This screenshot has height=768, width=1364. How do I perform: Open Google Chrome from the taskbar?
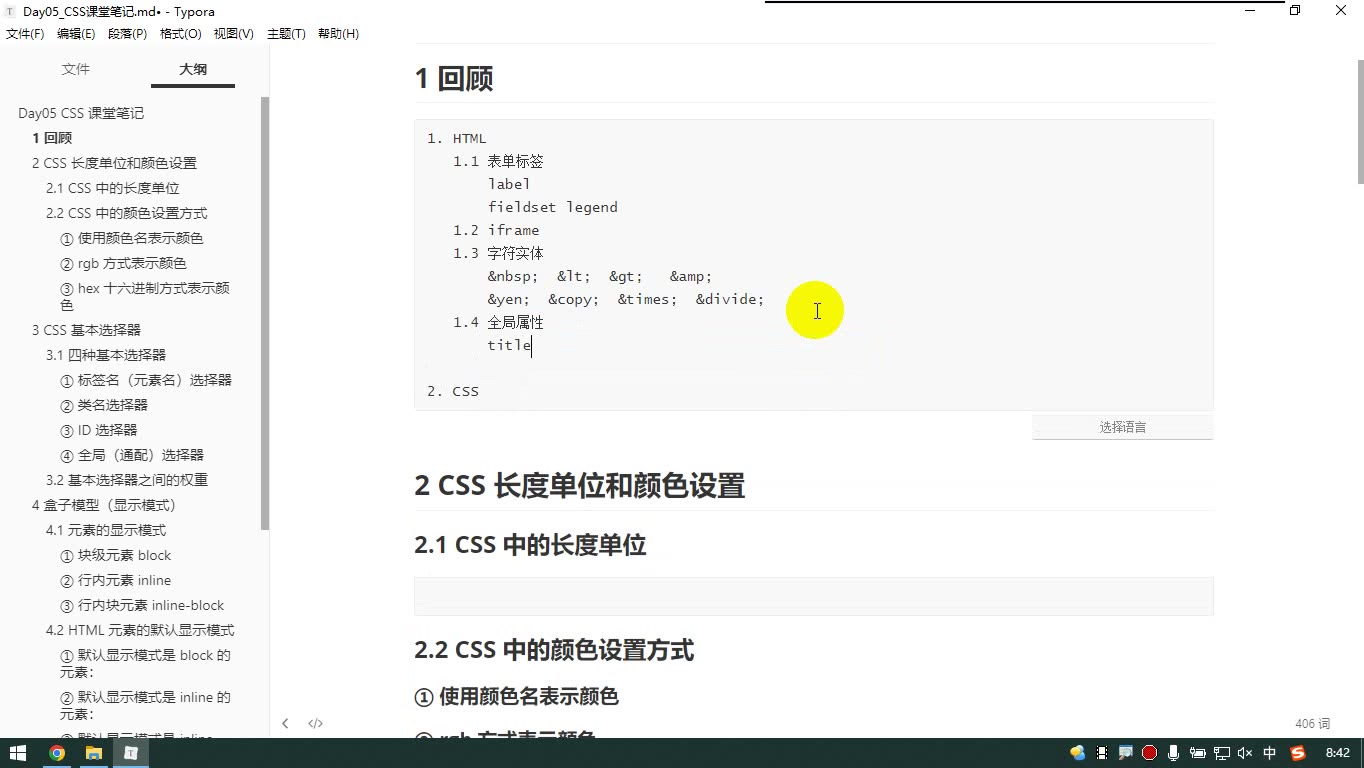pyautogui.click(x=56, y=753)
